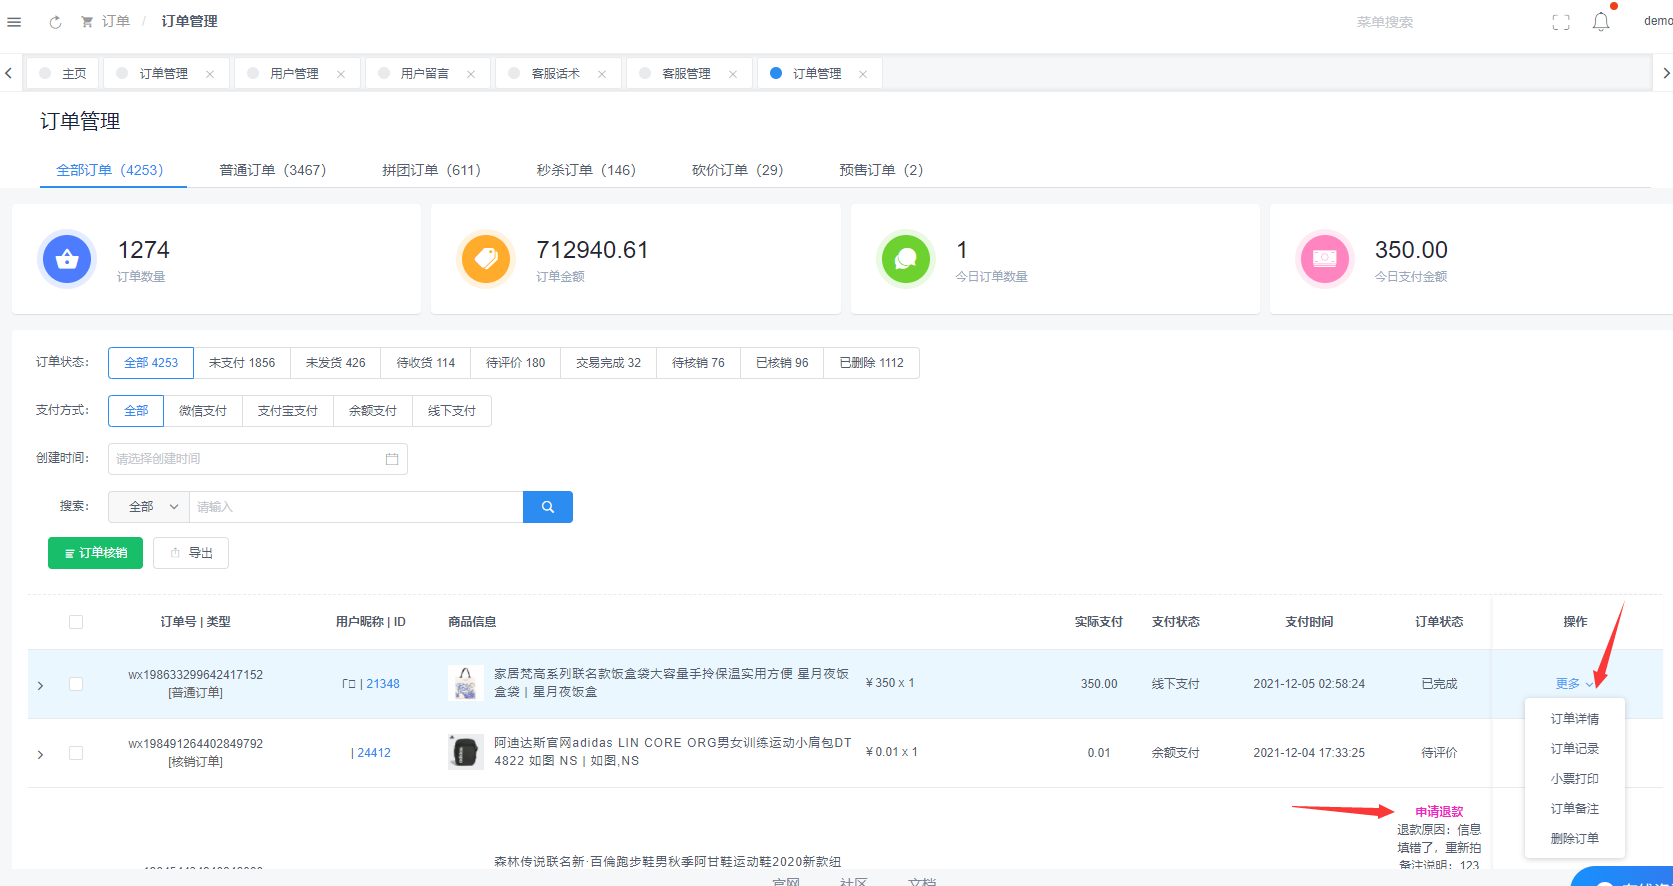The height and width of the screenshot is (886, 1673).
Task: Filter by 已删除 1112 status
Action: click(x=871, y=363)
